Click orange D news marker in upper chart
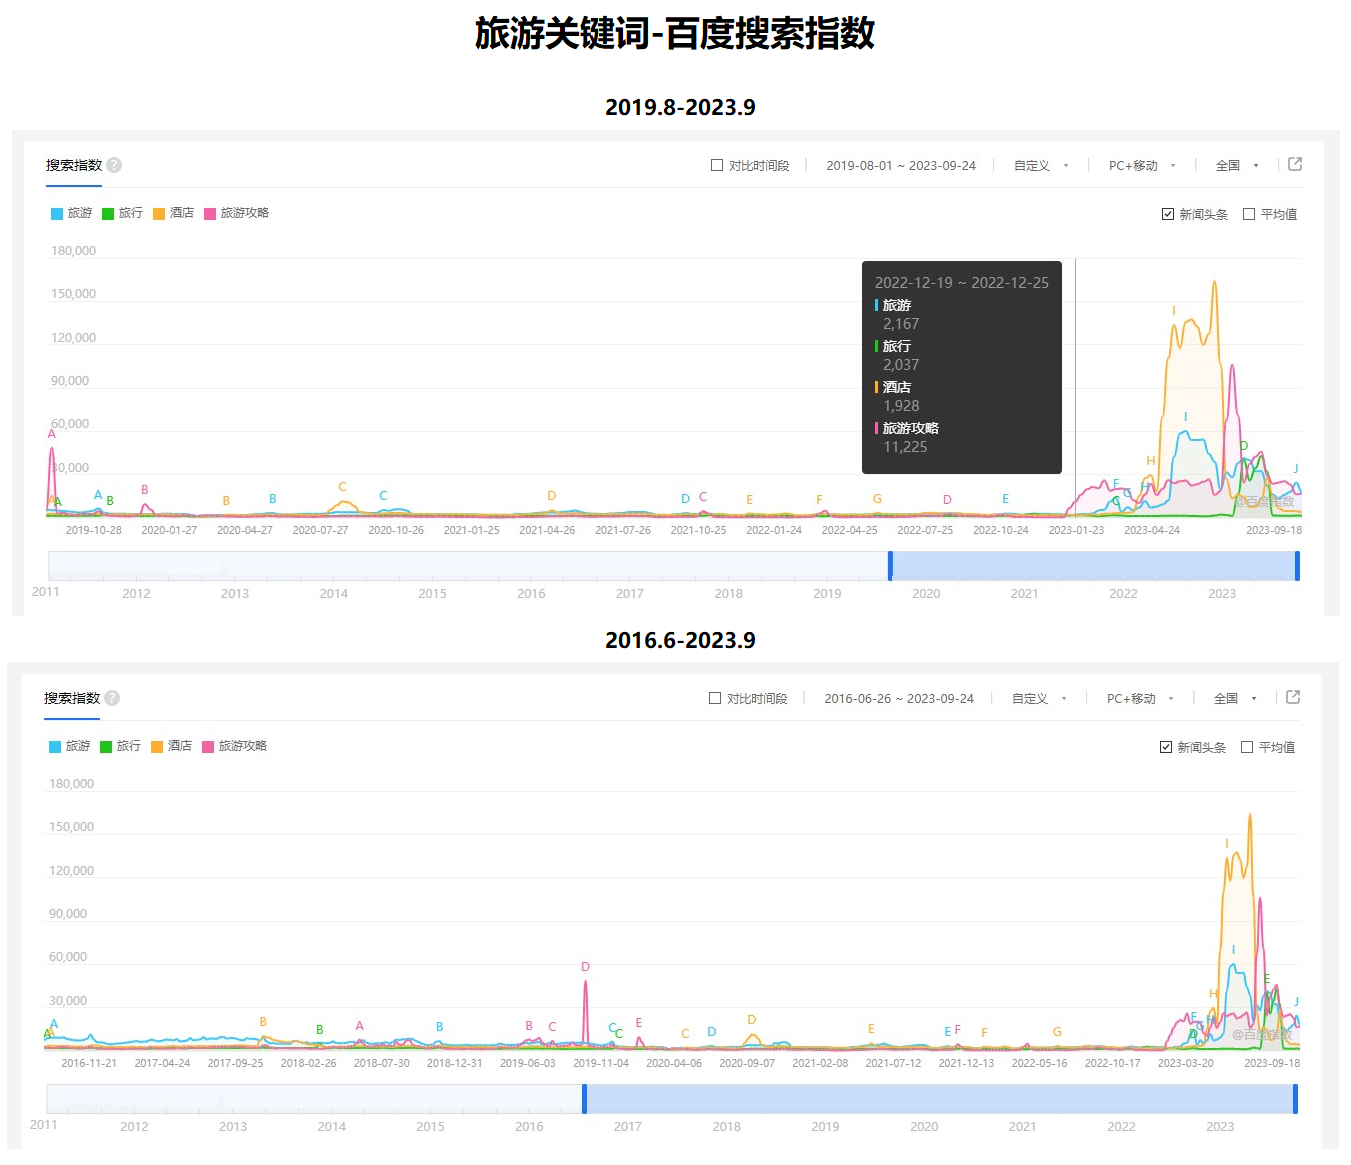1351x1165 pixels. [x=551, y=496]
